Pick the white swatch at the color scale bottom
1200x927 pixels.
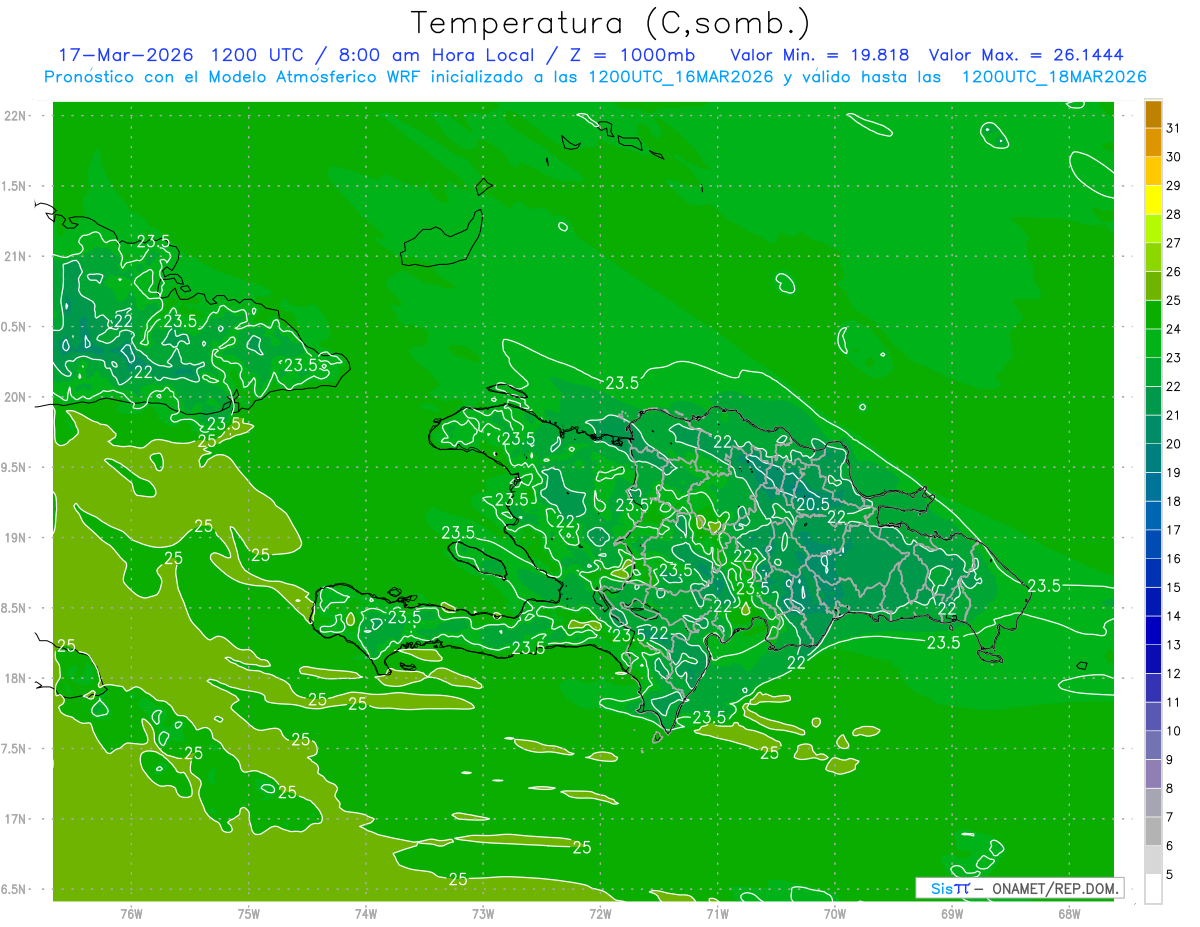point(1153,889)
